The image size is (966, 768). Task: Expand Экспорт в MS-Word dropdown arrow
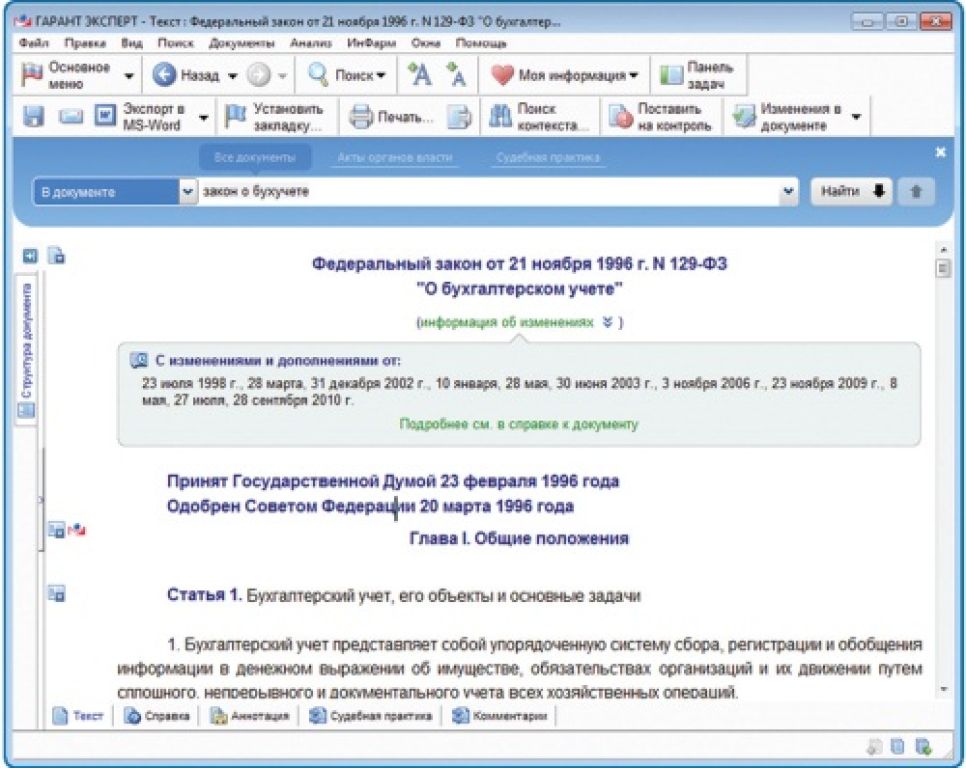point(203,117)
